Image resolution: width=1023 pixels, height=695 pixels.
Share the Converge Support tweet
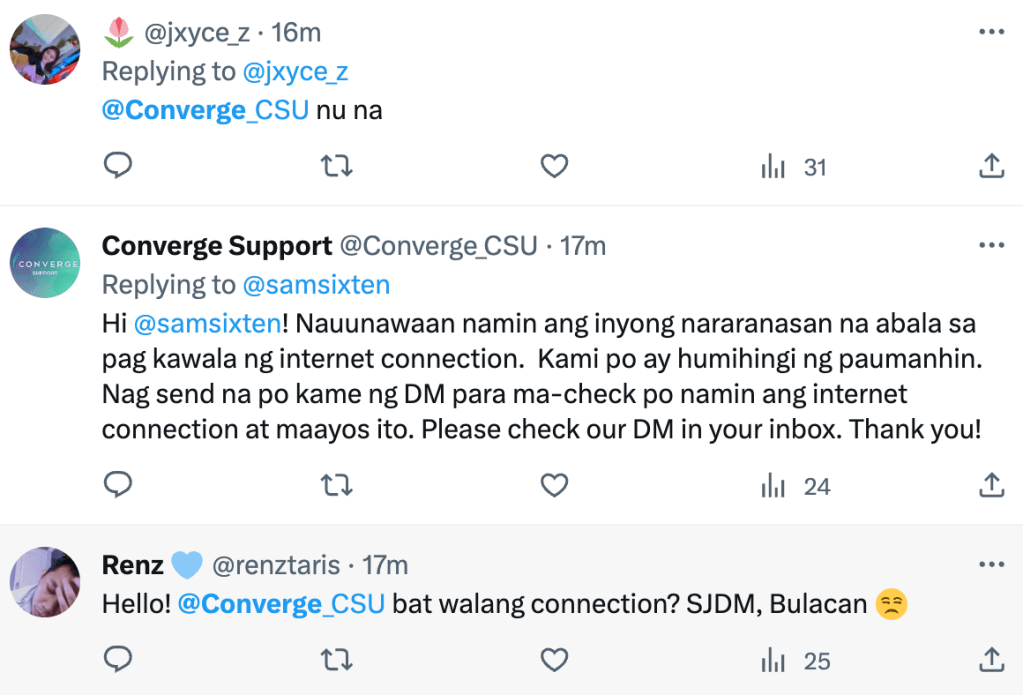[x=990, y=485]
